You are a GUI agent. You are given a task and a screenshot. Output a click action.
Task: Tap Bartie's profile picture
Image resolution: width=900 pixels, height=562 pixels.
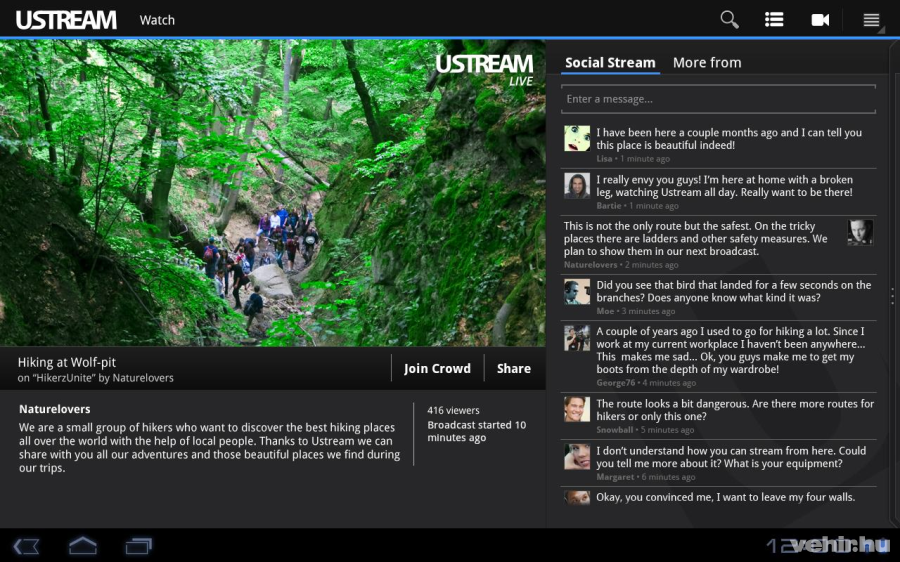(x=577, y=185)
